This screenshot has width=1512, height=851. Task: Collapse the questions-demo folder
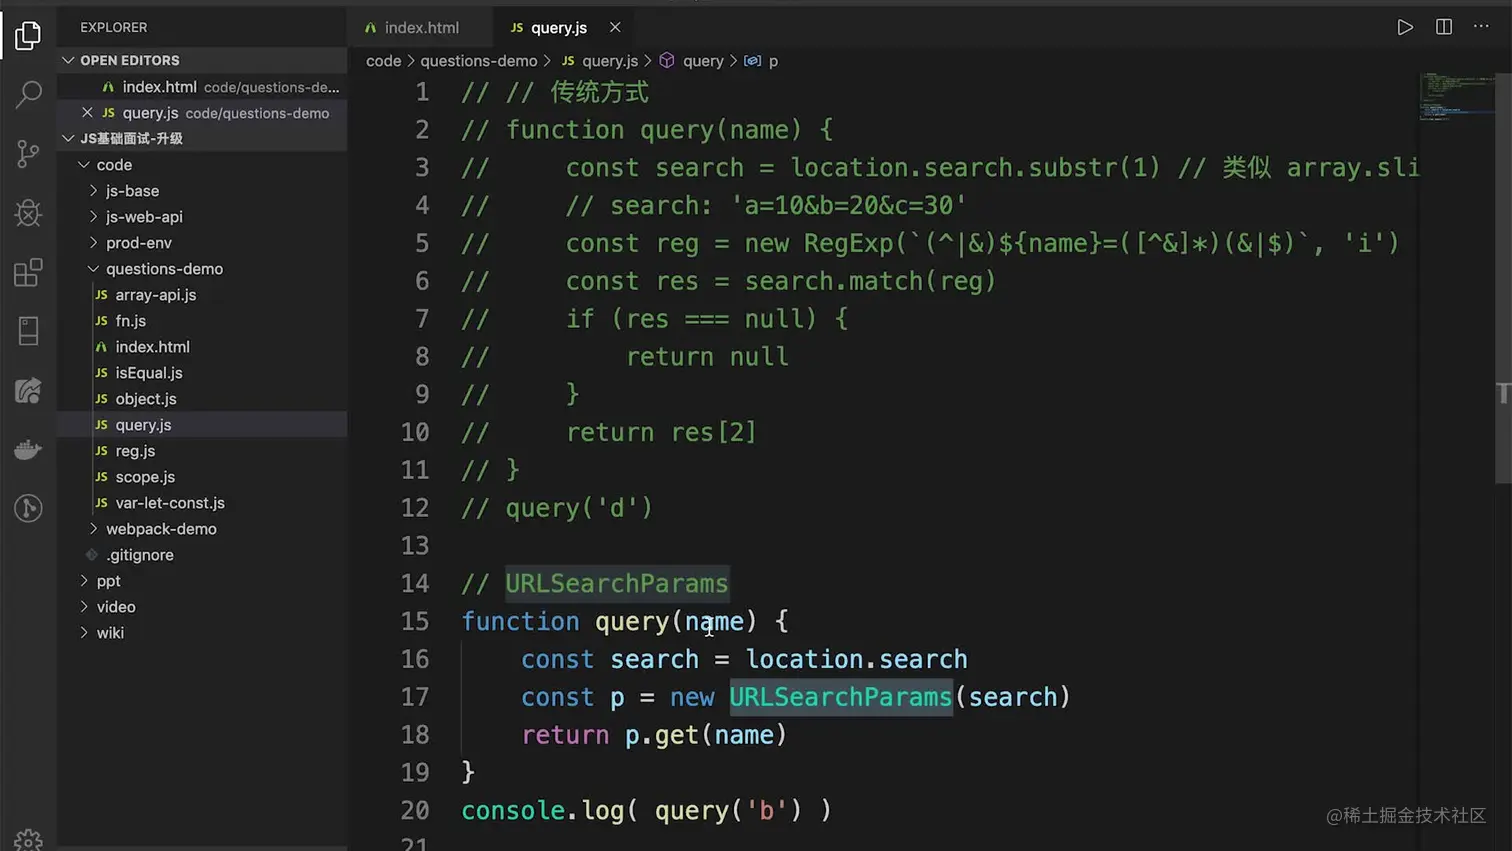point(202,269)
